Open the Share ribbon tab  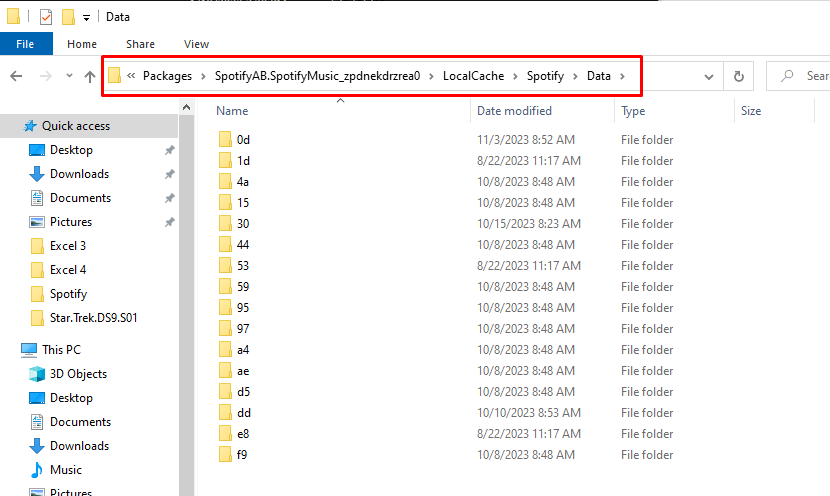point(140,44)
